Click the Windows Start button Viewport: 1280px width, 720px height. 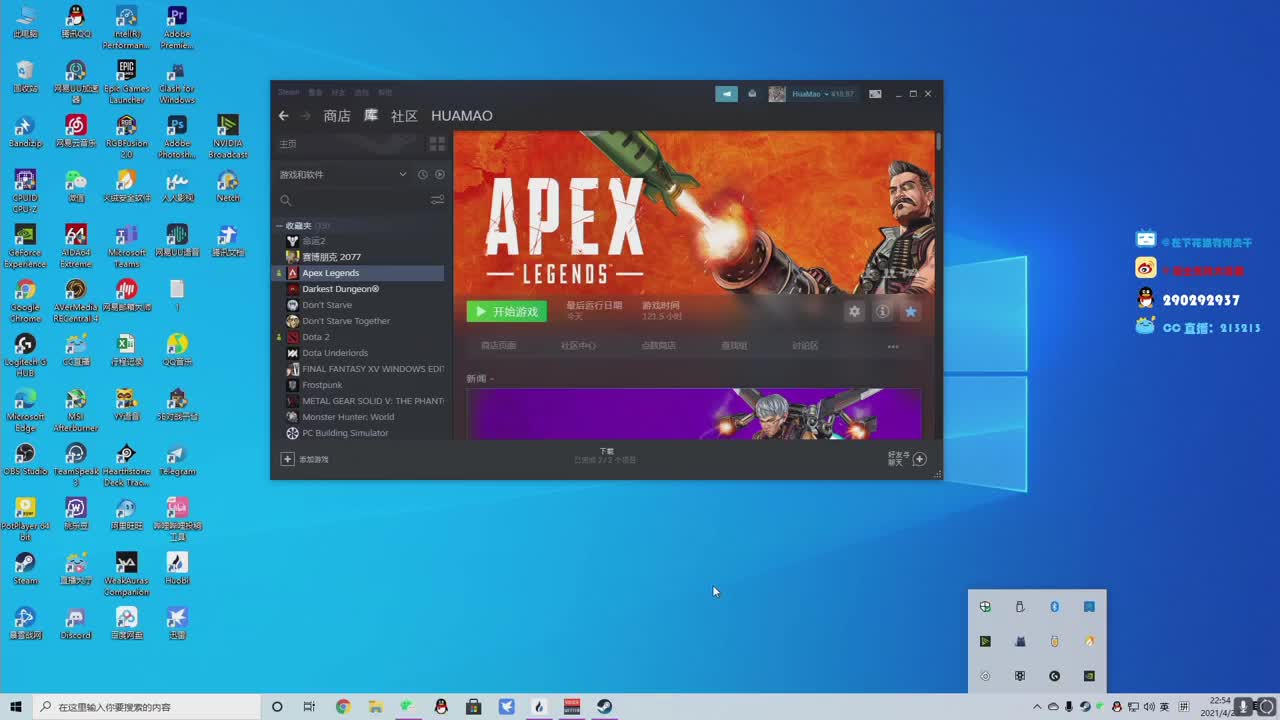tap(16, 707)
